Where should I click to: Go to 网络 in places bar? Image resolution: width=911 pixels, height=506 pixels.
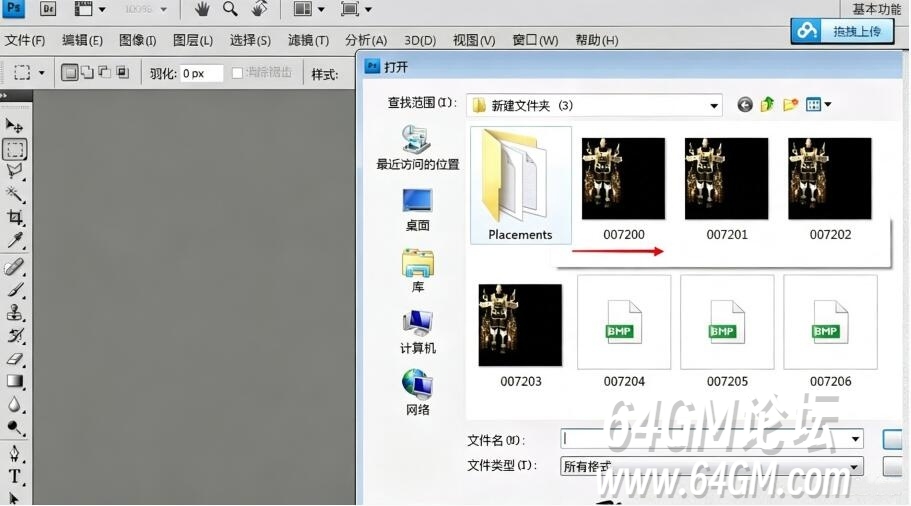pos(417,393)
